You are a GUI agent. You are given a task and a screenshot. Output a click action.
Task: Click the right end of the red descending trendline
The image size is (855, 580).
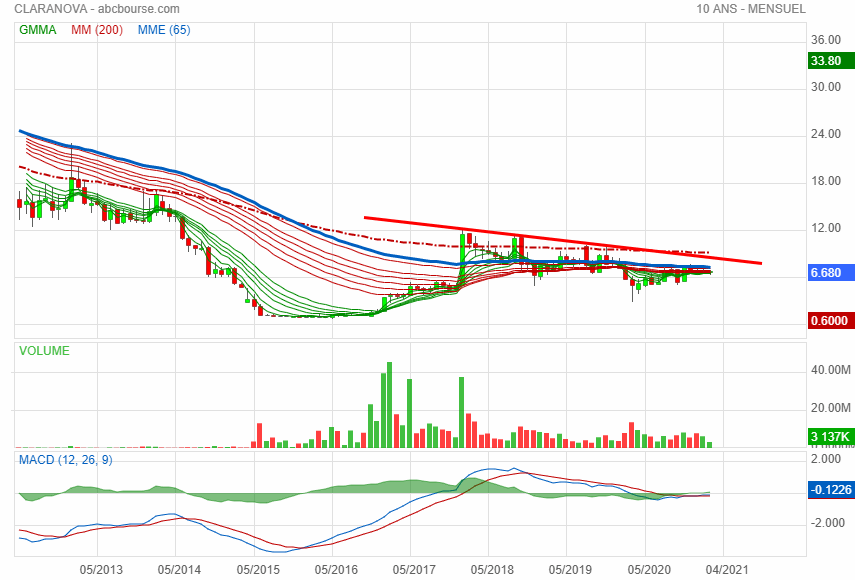(x=761, y=263)
